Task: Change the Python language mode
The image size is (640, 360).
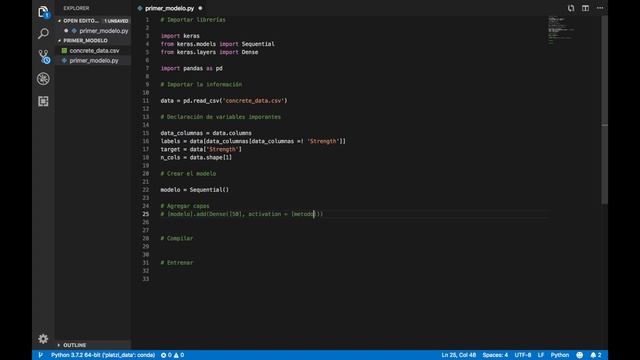Action: click(560, 355)
